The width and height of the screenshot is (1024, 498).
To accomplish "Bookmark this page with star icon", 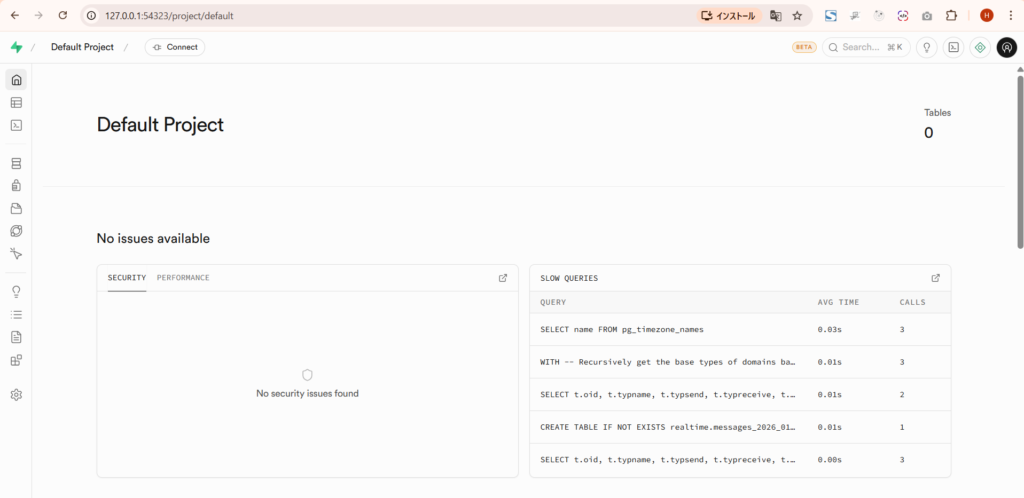I will [x=797, y=16].
